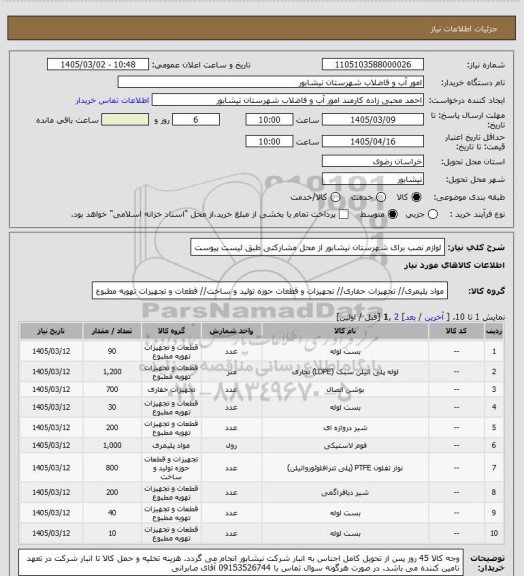Image resolution: width=524 pixels, height=576 pixels.
Task: Click the response deadline date 1405/03/09
Action: point(373,120)
